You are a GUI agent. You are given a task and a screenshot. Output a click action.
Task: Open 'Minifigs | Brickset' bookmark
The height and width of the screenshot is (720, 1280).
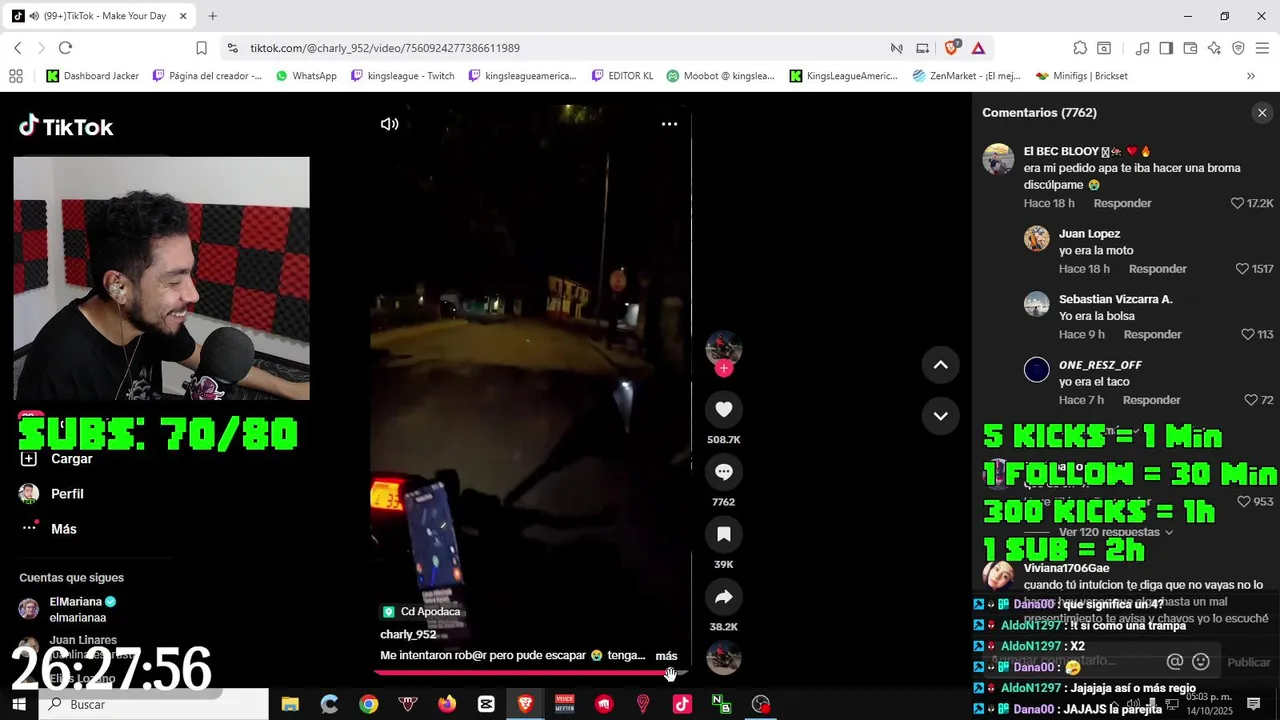(x=1082, y=76)
